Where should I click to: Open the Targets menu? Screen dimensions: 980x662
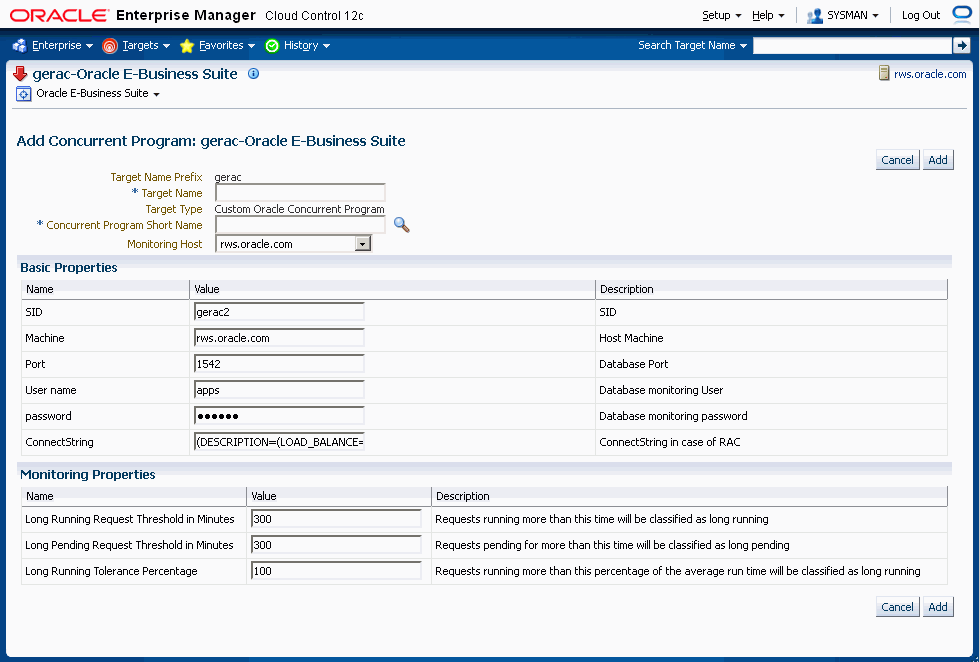tap(146, 46)
